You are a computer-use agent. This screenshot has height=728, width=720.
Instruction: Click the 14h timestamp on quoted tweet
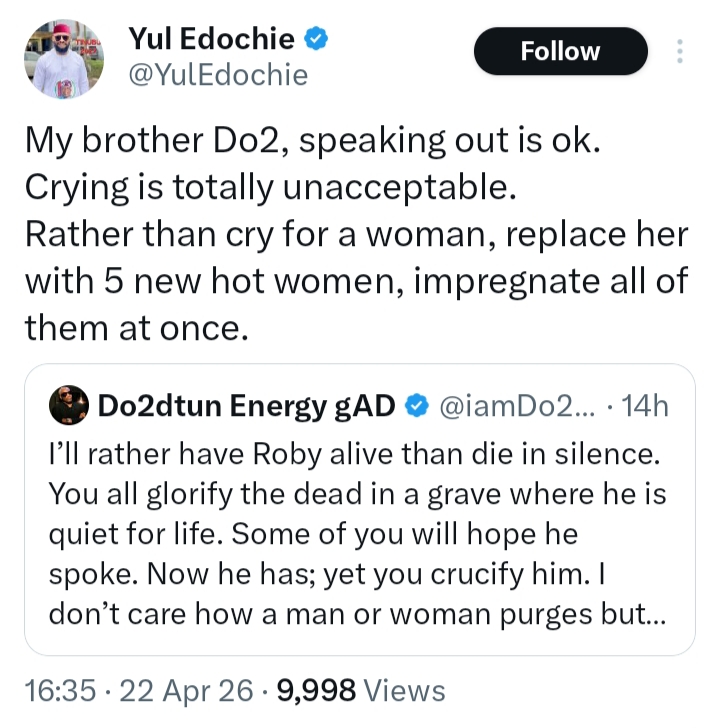pyautogui.click(x=646, y=406)
